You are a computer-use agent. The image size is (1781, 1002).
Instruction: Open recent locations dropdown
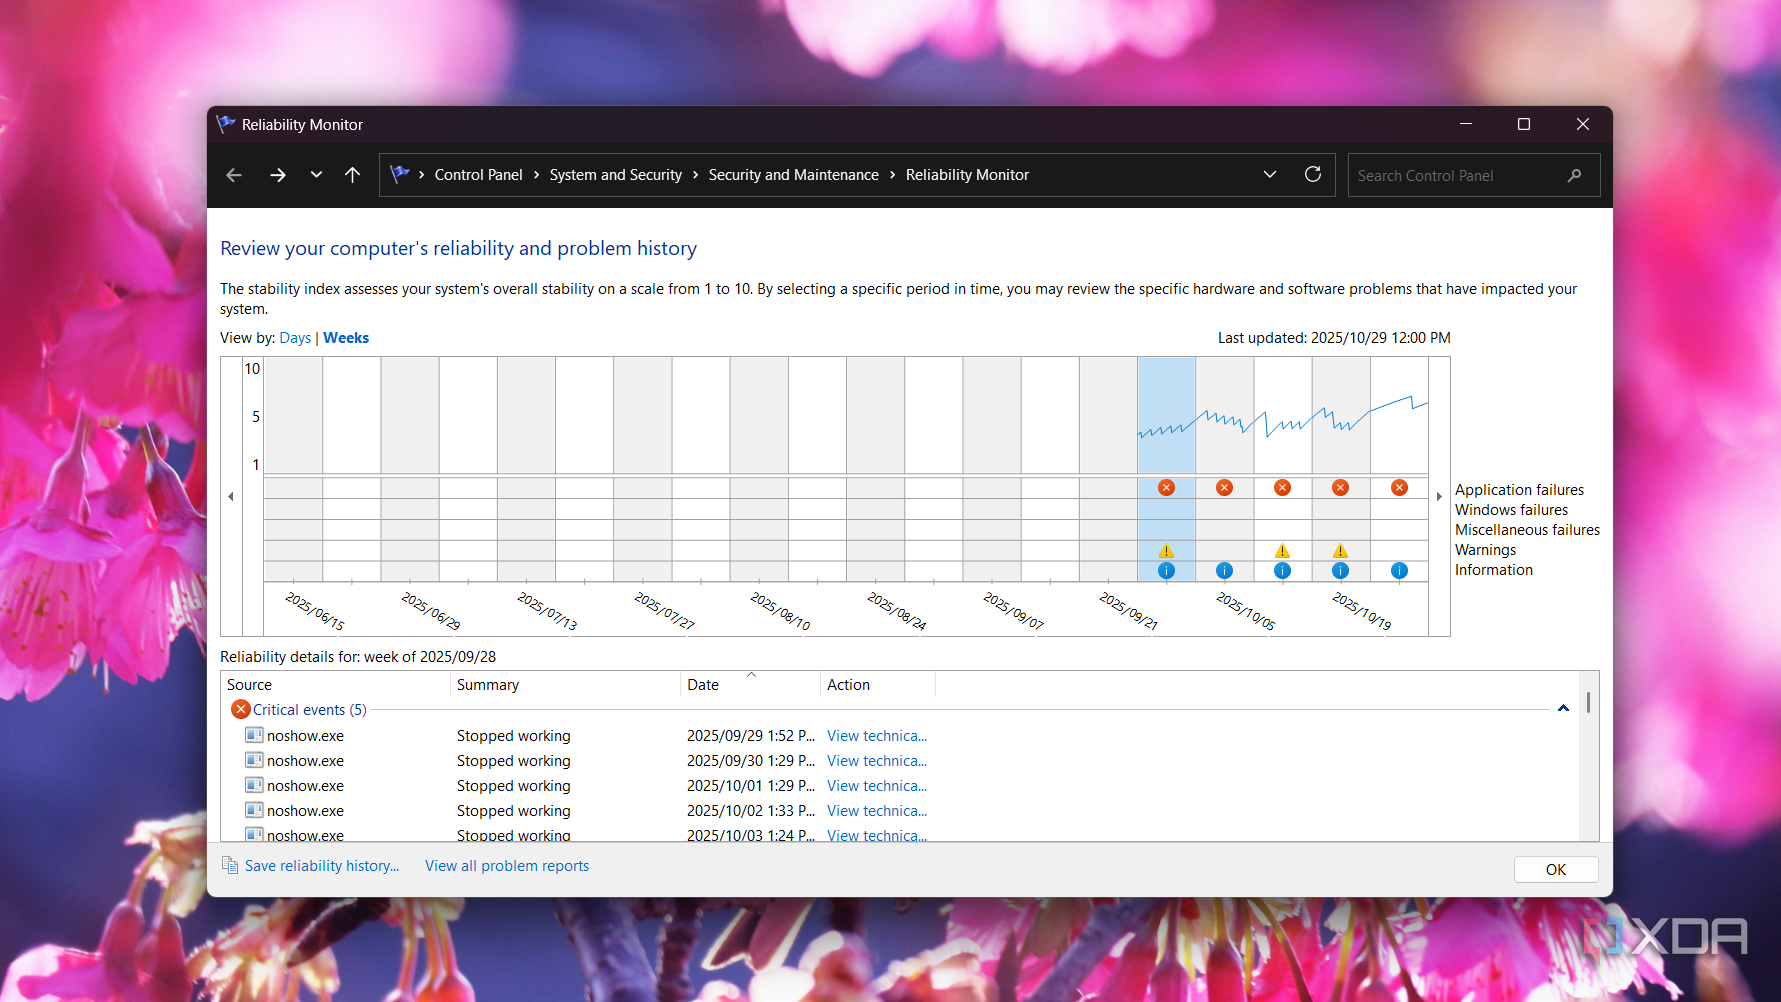(x=316, y=175)
